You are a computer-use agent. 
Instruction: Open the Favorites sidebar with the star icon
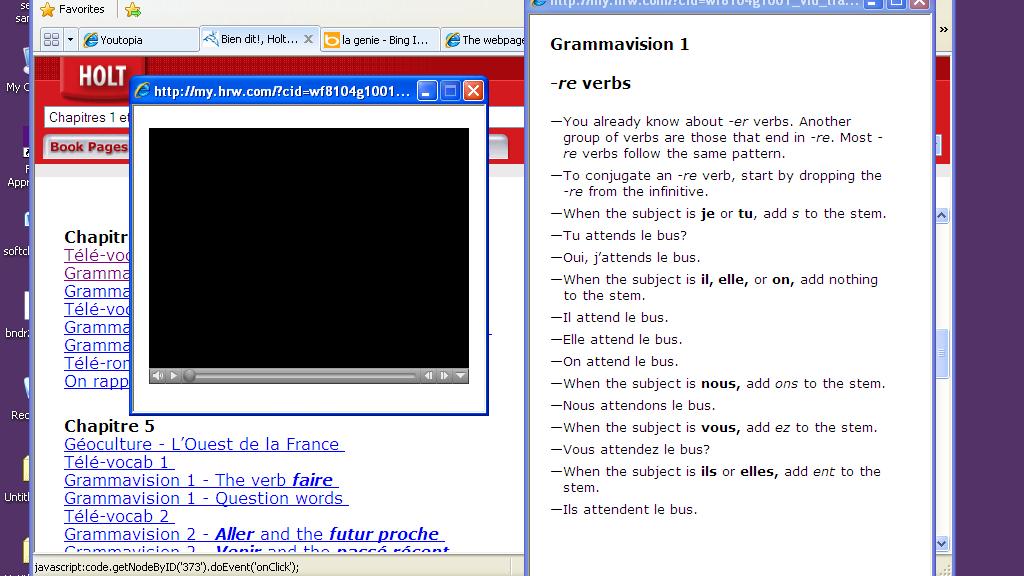47,9
